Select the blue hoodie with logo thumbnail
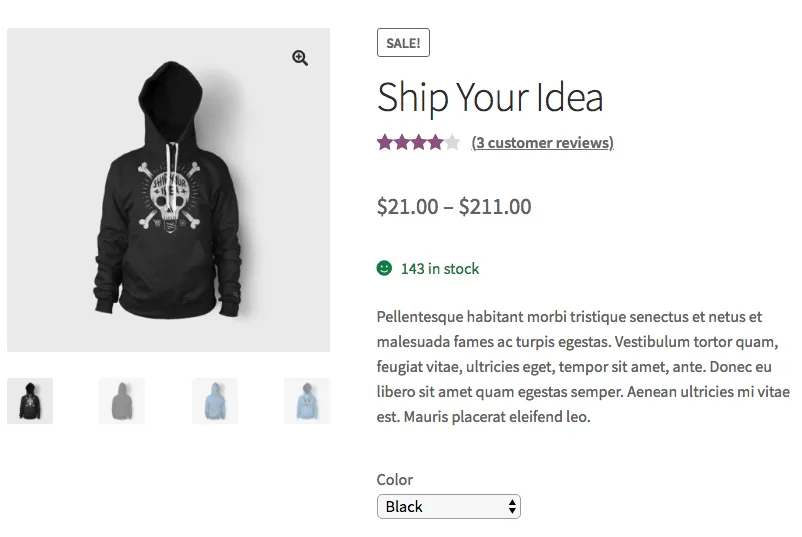Image resolution: width=802 pixels, height=537 pixels. pyautogui.click(x=307, y=401)
